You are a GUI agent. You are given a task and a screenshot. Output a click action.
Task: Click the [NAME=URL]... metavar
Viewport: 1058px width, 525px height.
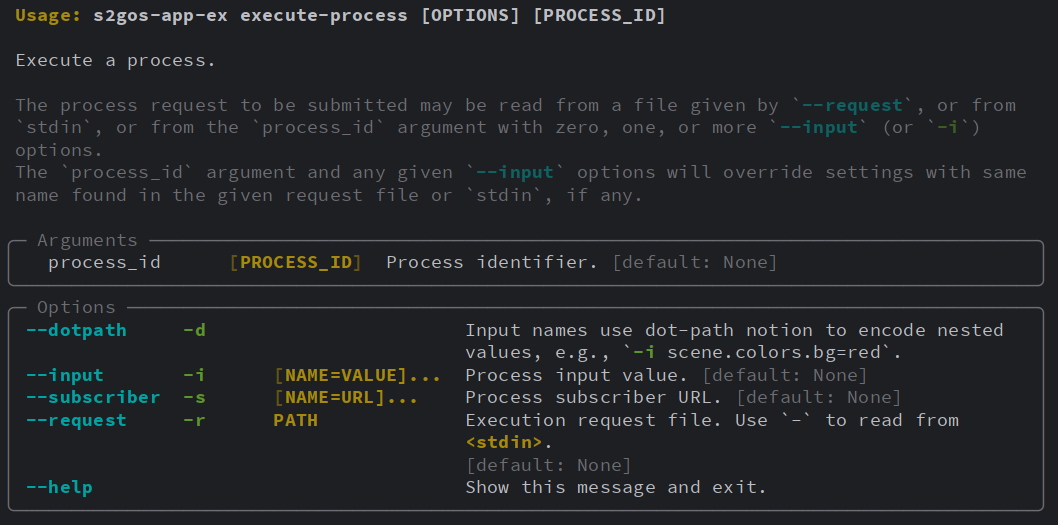[346, 397]
